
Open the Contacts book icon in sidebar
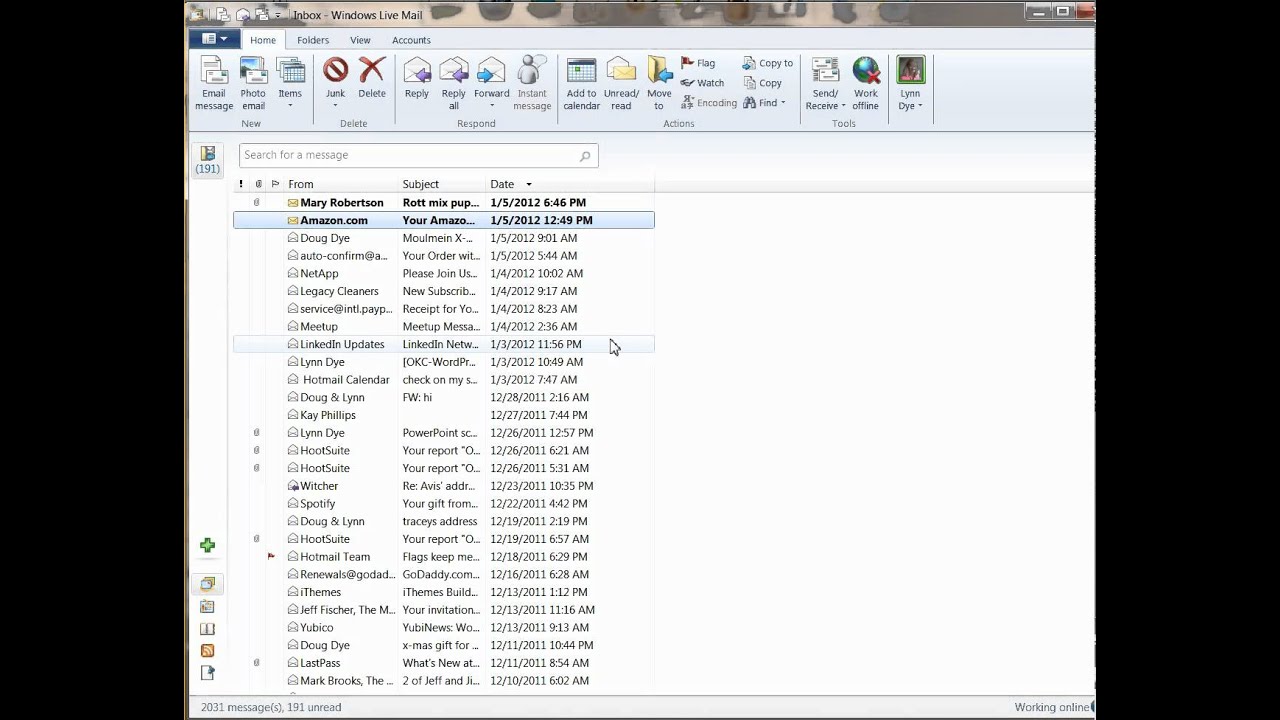pos(207,629)
